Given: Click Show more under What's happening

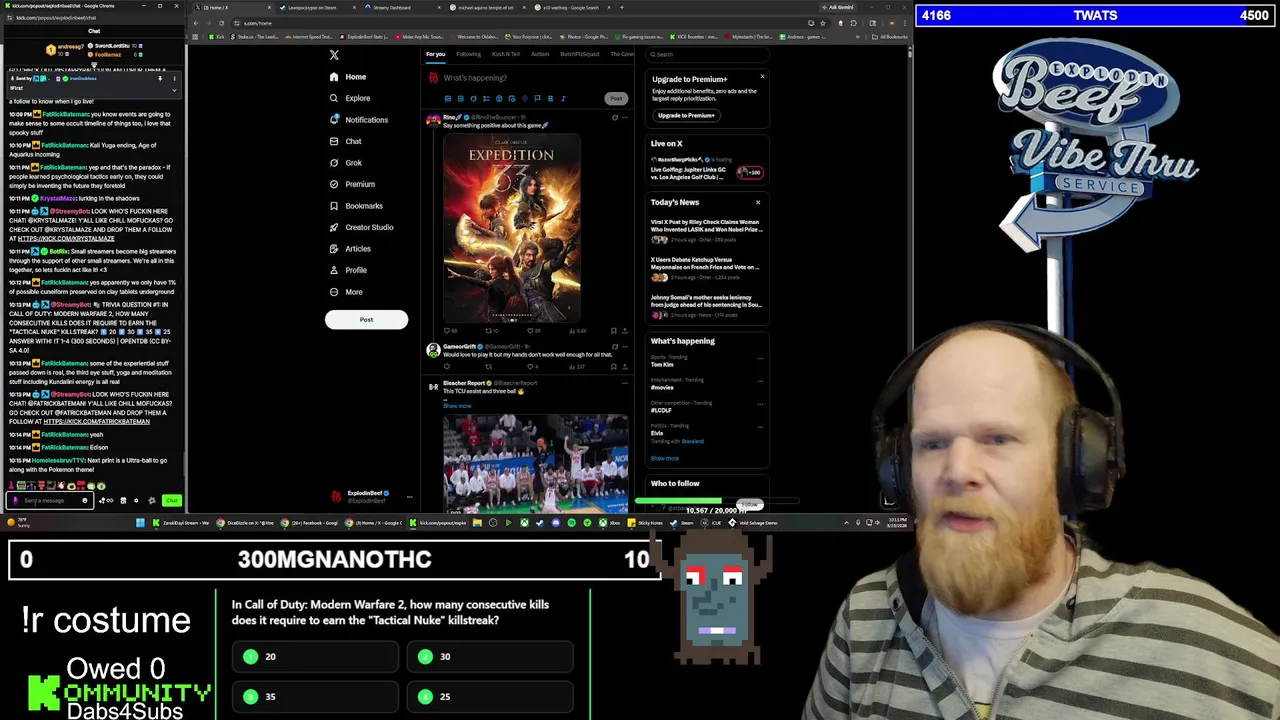Looking at the screenshot, I should click(665, 459).
